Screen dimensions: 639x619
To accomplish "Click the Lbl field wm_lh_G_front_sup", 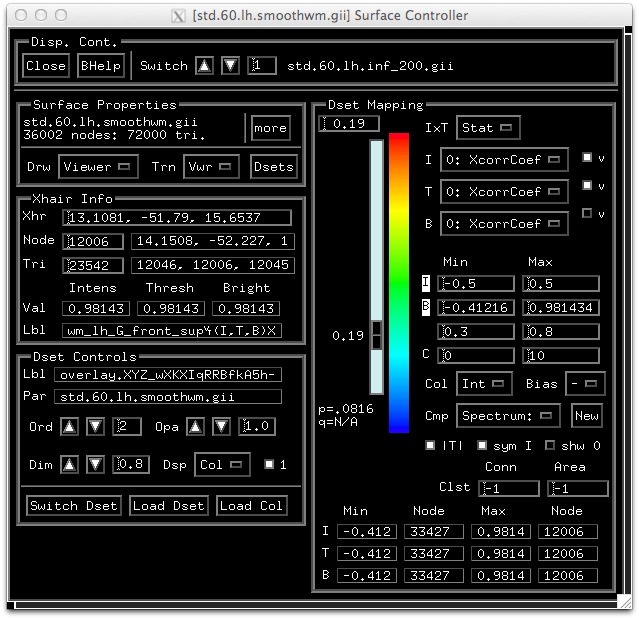I will pos(172,330).
